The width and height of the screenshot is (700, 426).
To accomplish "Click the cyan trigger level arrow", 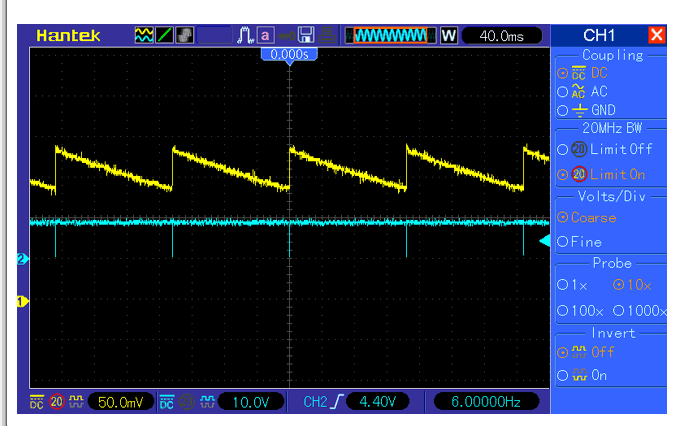I will [x=545, y=241].
